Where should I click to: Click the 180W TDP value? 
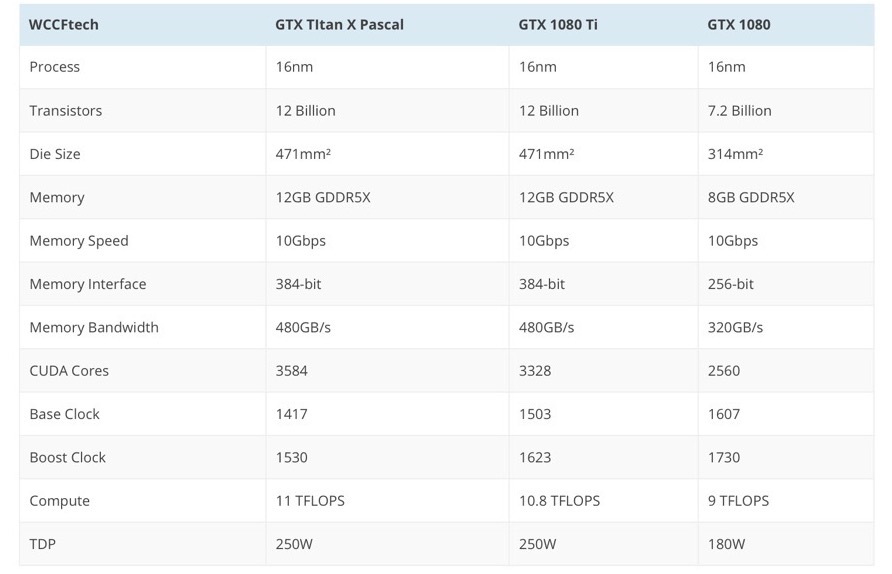tap(726, 544)
